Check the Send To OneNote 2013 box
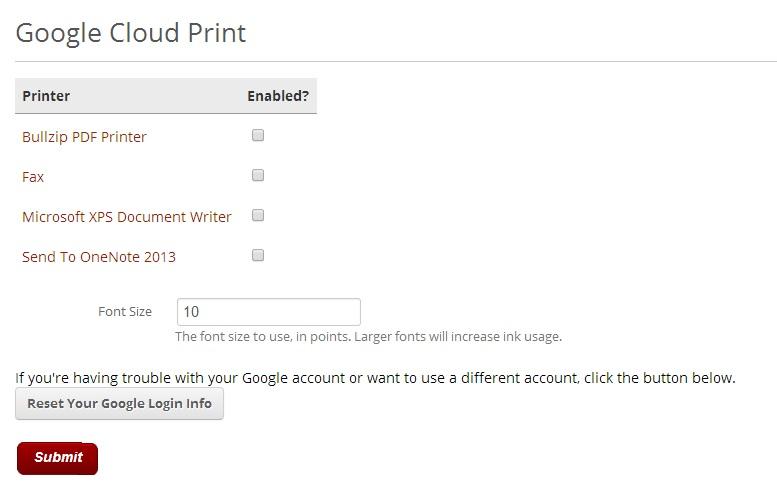 pos(258,256)
